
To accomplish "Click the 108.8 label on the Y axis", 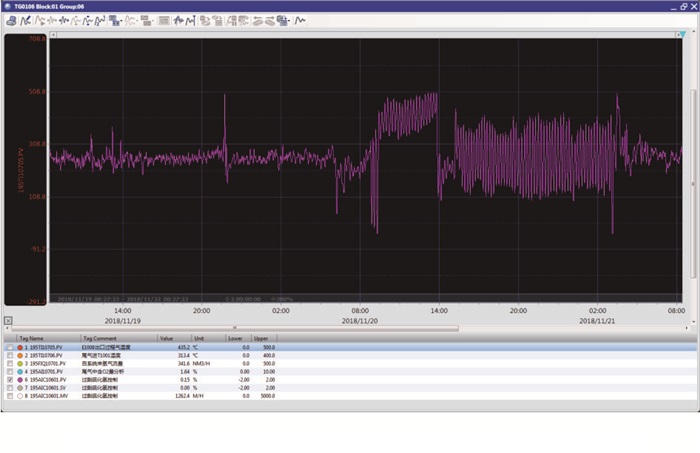I will pyautogui.click(x=37, y=196).
